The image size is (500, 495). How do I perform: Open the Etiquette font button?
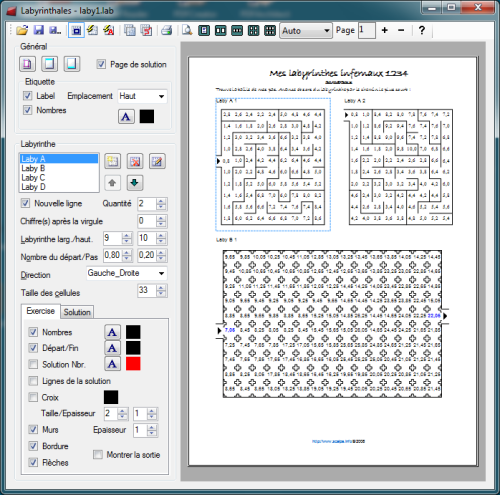pyautogui.click(x=126, y=117)
